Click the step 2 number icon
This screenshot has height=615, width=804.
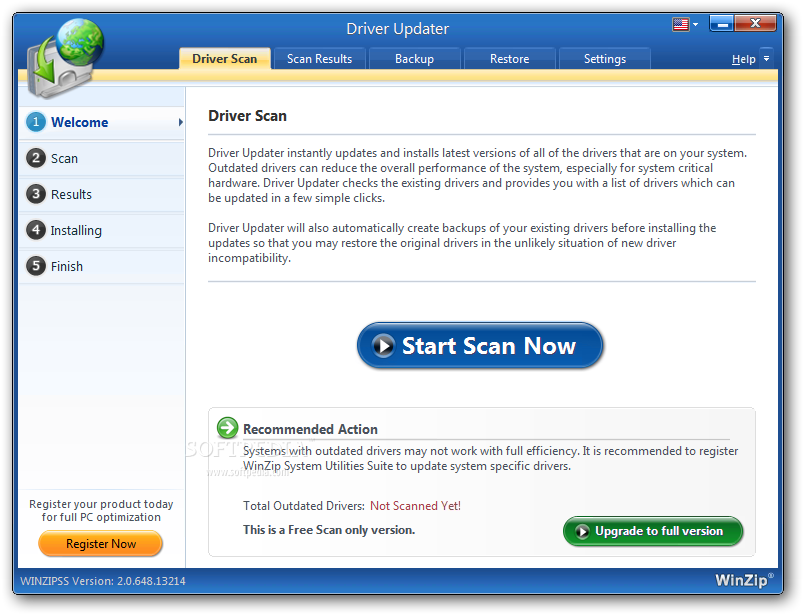36,158
